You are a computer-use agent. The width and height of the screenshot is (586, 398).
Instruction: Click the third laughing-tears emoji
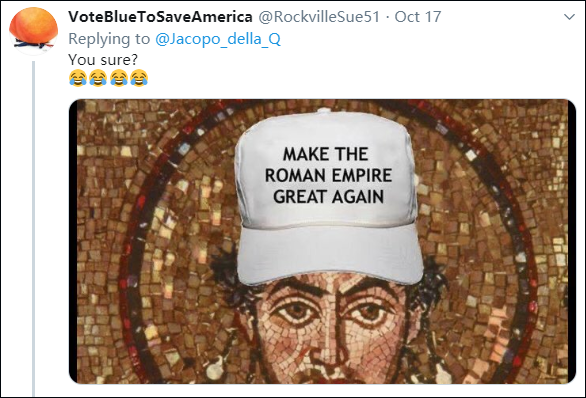pos(118,78)
